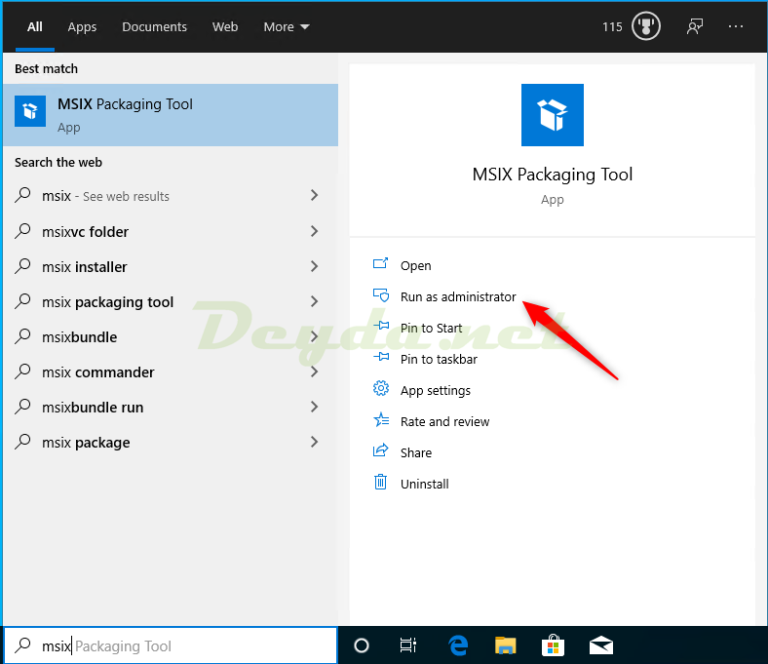Launch Microsoft Store from taskbar
This screenshot has height=664, width=768.
(x=553, y=645)
